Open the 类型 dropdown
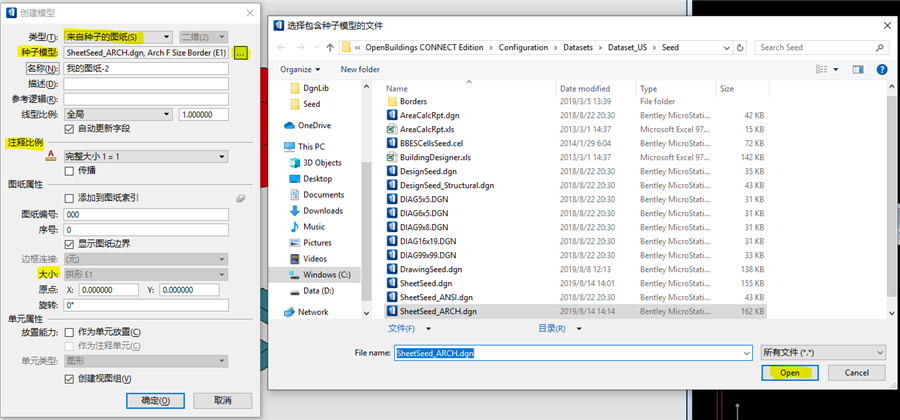 click(x=118, y=37)
